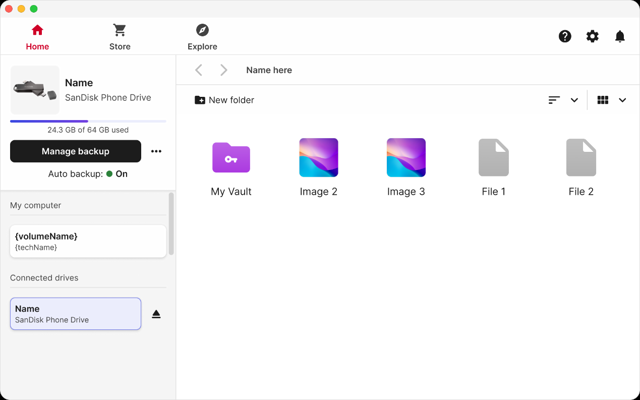
Task: Click the sidebar scrollbar
Action: (x=171, y=224)
